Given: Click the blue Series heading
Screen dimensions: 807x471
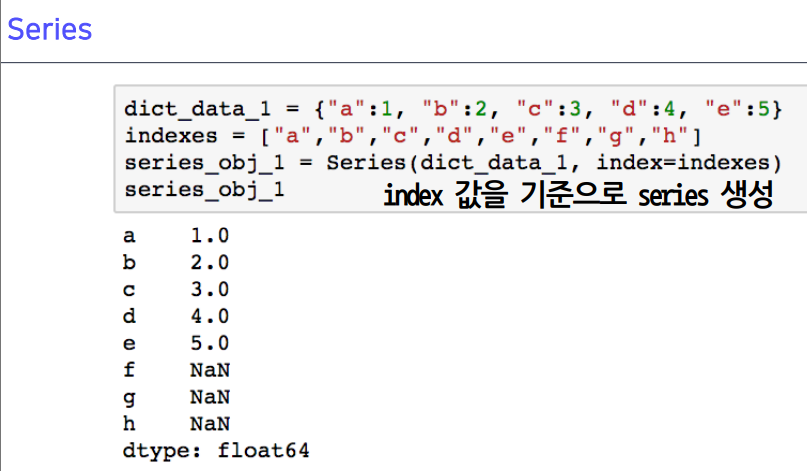Looking at the screenshot, I should click(x=50, y=29).
